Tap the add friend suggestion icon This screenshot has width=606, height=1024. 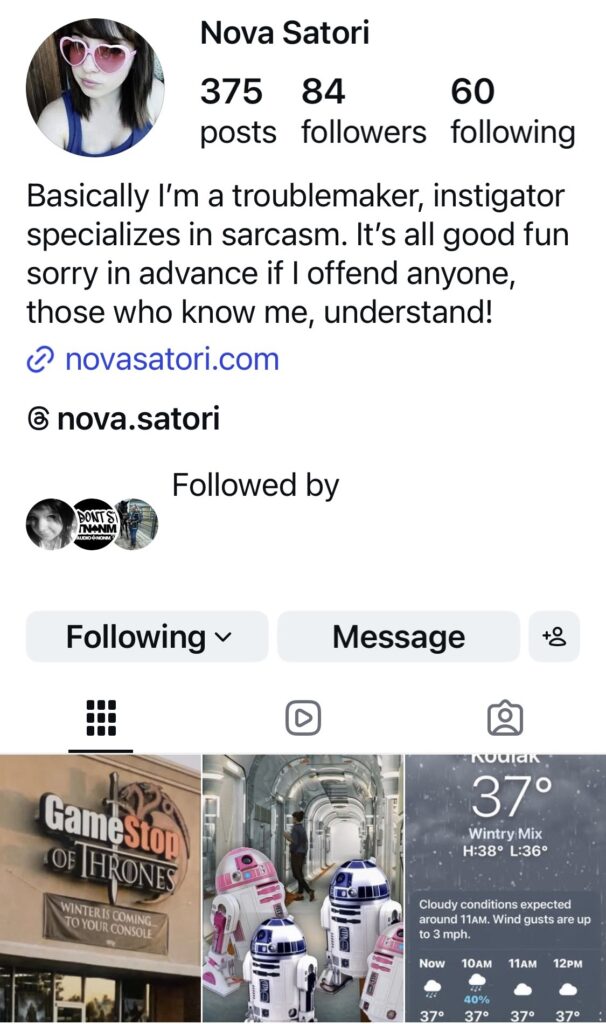pyautogui.click(x=554, y=637)
